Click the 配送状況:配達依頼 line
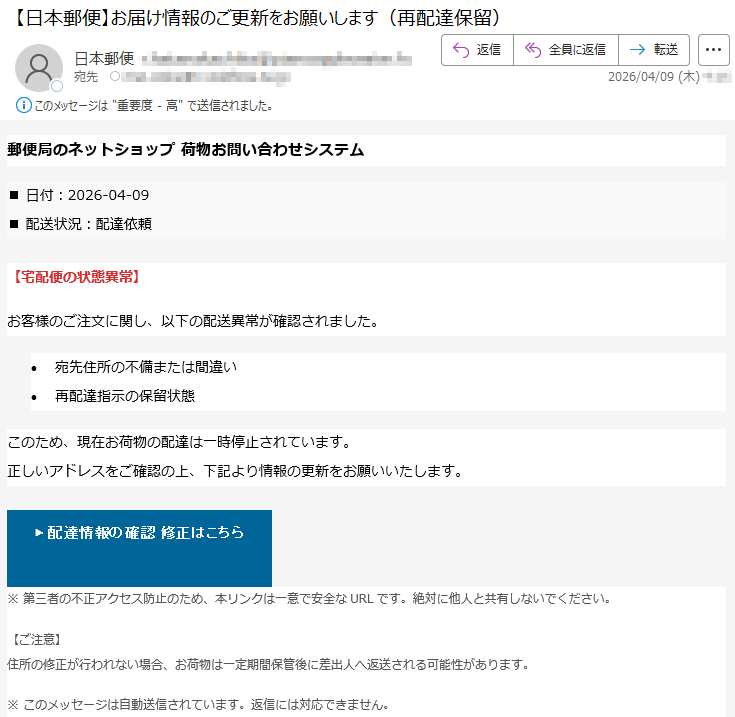This screenshot has width=735, height=717. point(89,224)
